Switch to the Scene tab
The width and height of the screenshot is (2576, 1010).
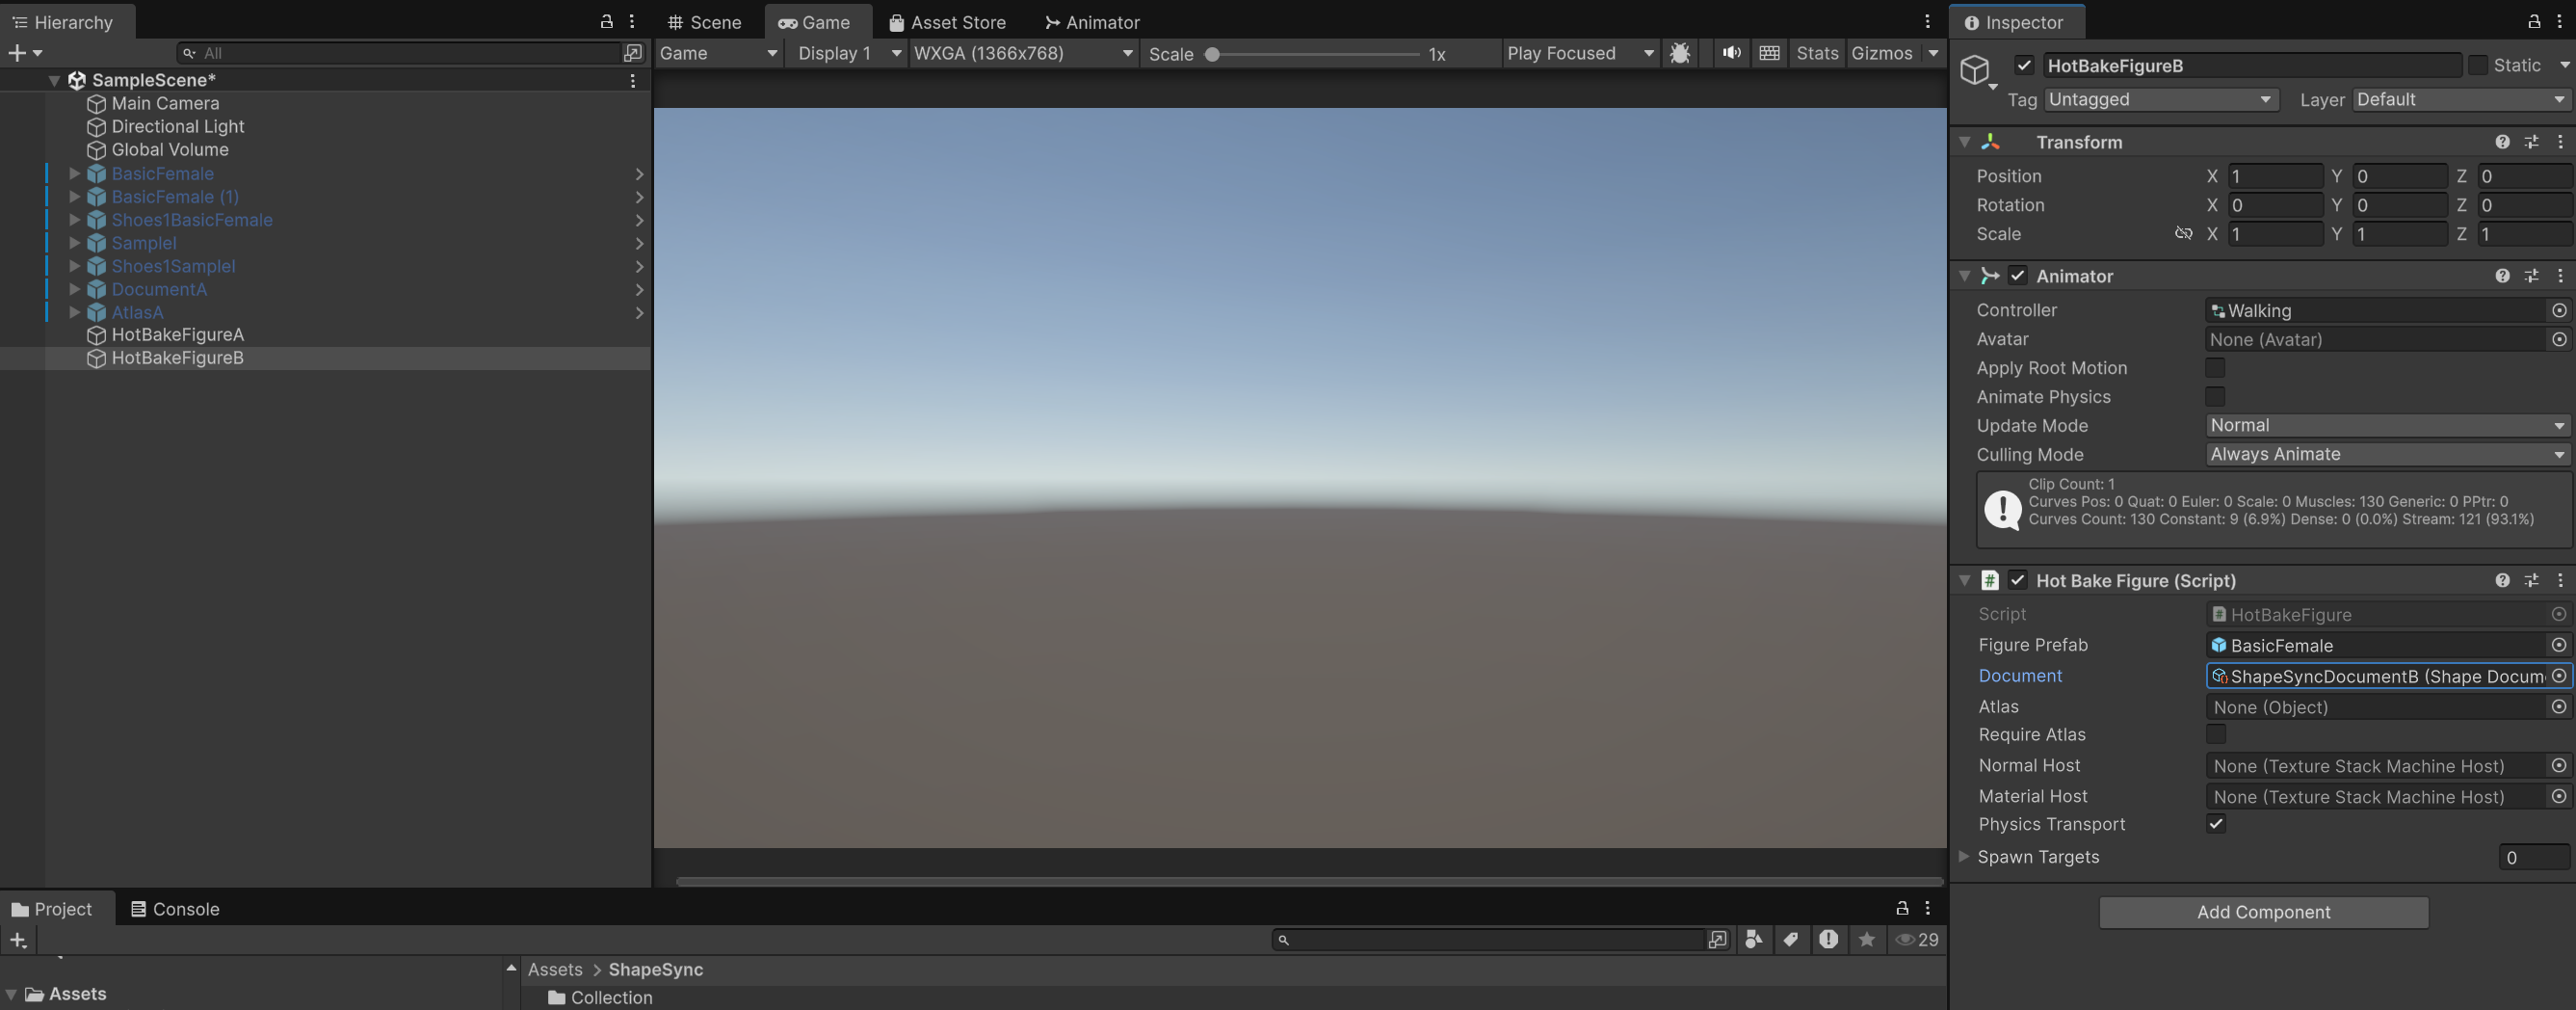pyautogui.click(x=706, y=22)
